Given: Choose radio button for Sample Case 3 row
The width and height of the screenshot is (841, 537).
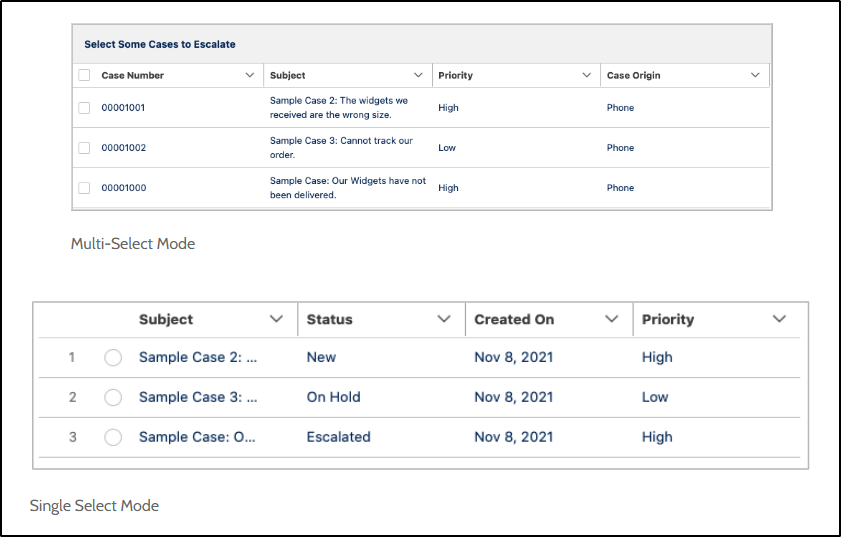Looking at the screenshot, I should click(113, 398).
